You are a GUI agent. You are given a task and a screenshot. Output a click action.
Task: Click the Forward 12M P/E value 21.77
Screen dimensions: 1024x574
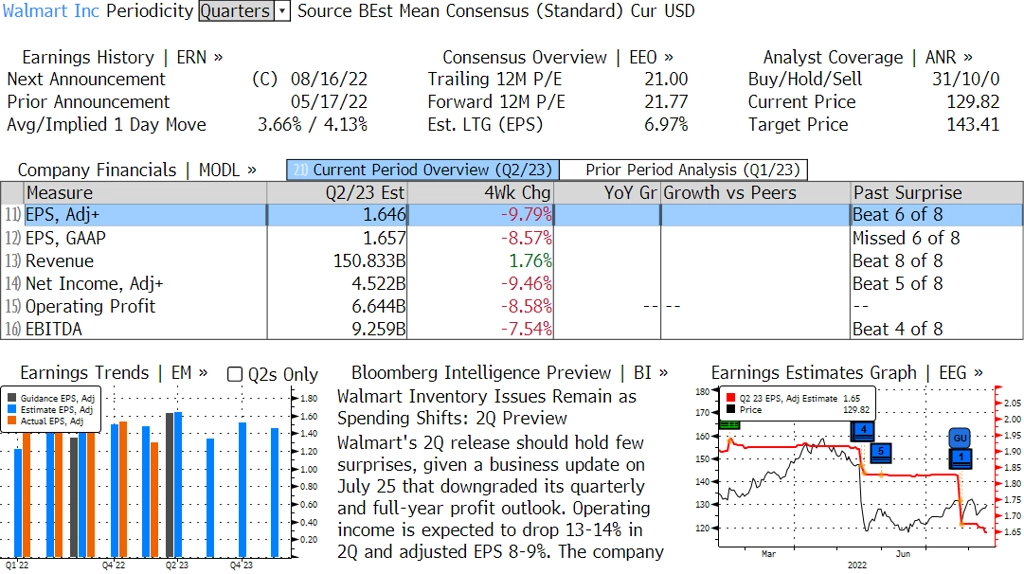(x=666, y=102)
